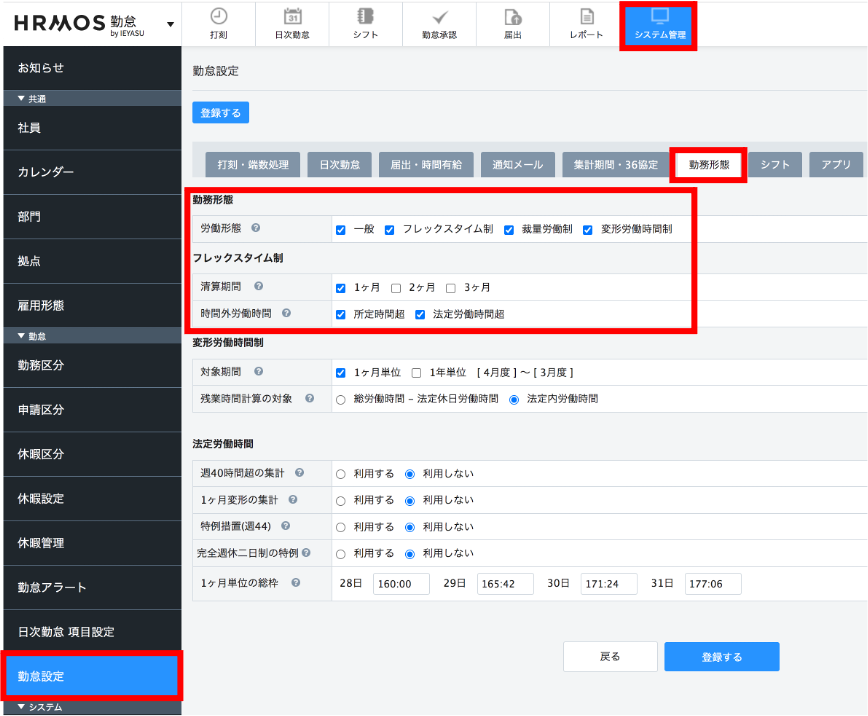The image size is (868, 716).
Task: Open 日次勤怠 calendar icon in top navigation
Action: pos(292,17)
